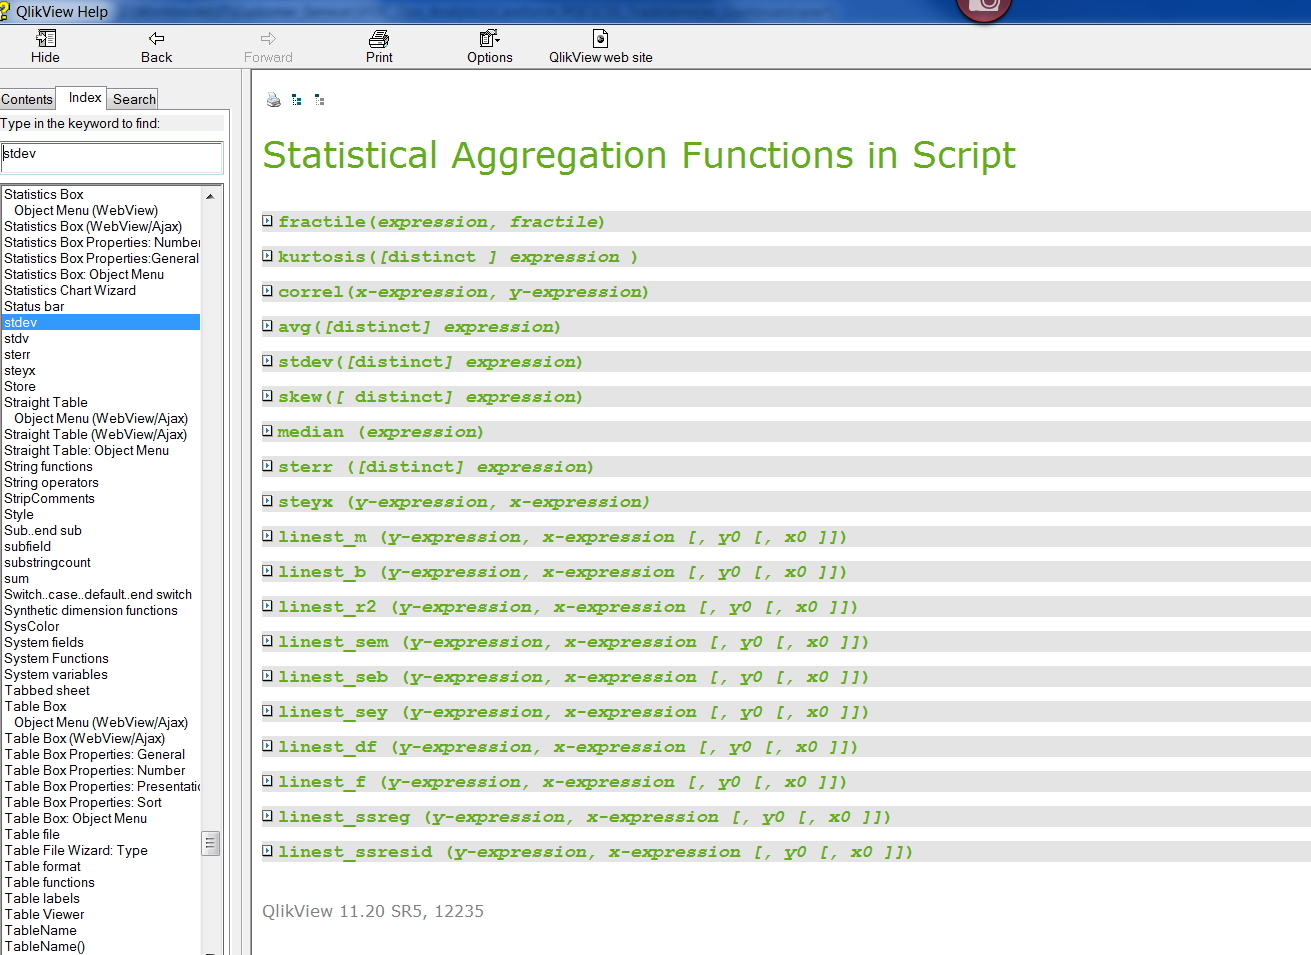Expand the fractile function section
This screenshot has width=1311, height=955.
(x=268, y=221)
